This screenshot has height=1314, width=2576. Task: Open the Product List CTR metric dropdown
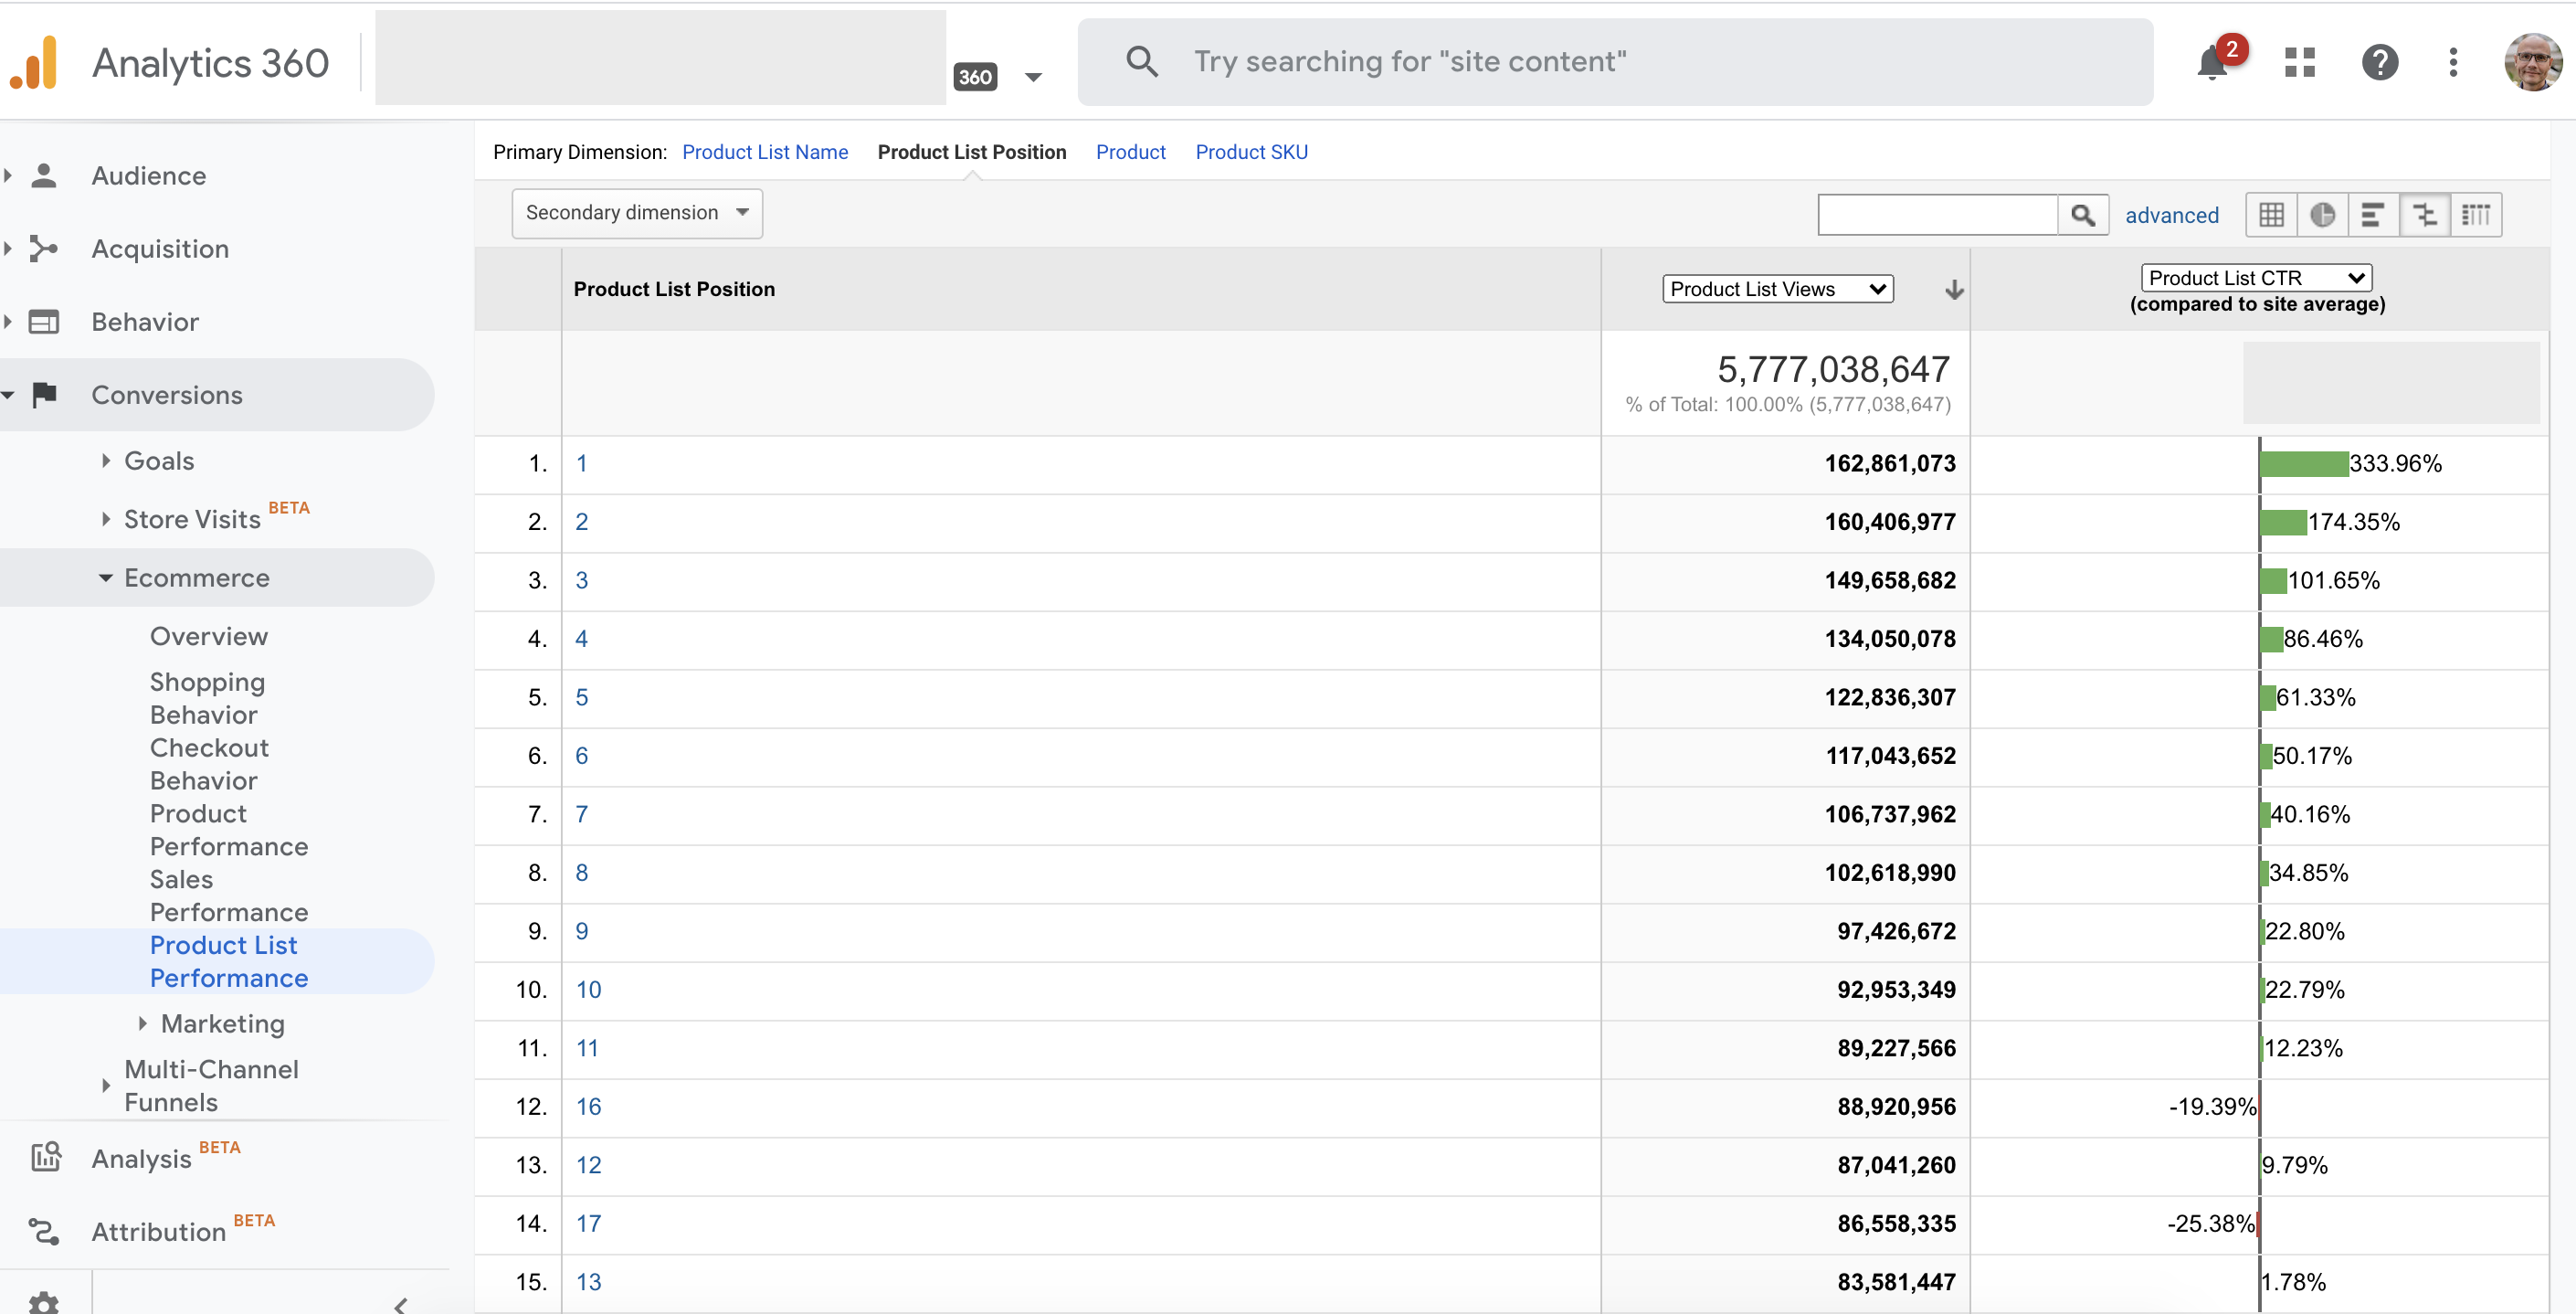2256,277
